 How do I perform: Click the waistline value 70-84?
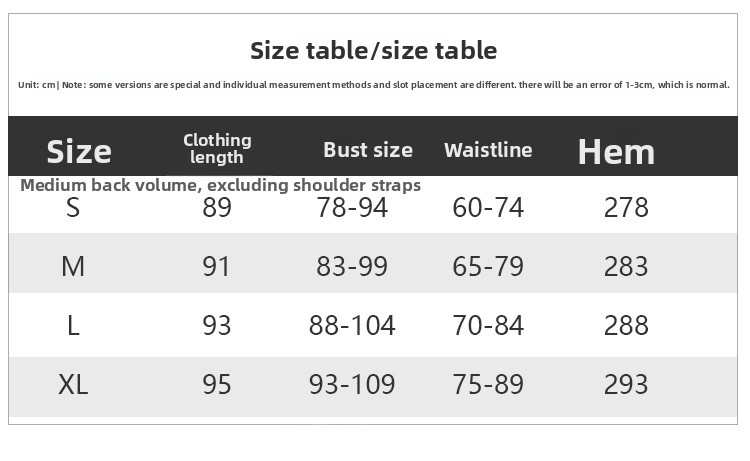pos(488,326)
